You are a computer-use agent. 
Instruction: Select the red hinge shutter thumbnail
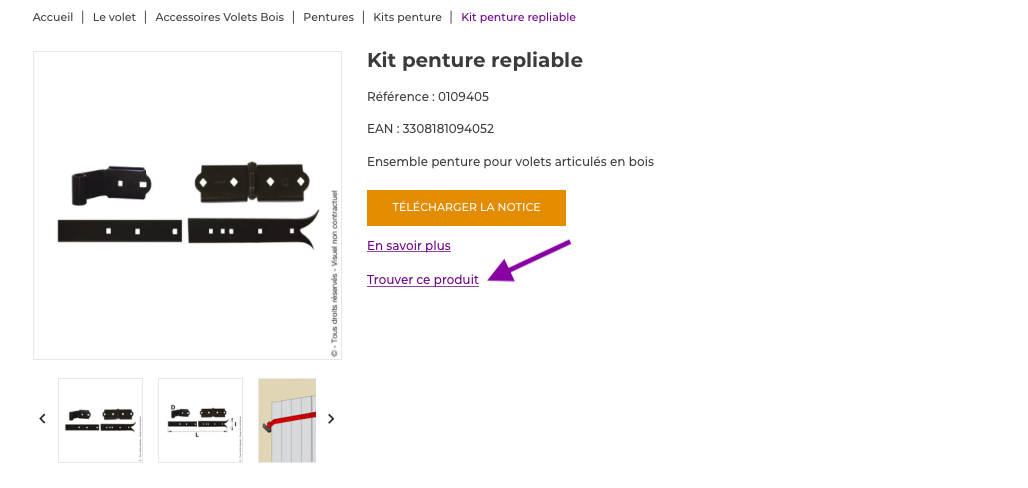point(287,420)
